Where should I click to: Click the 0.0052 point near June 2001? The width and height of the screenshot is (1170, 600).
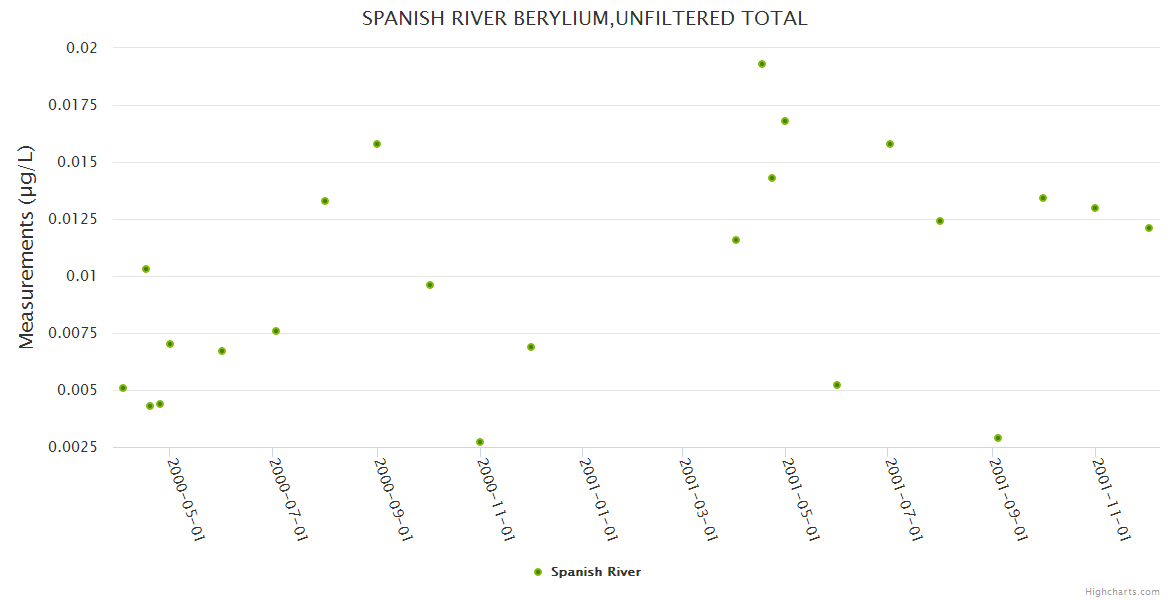click(837, 385)
